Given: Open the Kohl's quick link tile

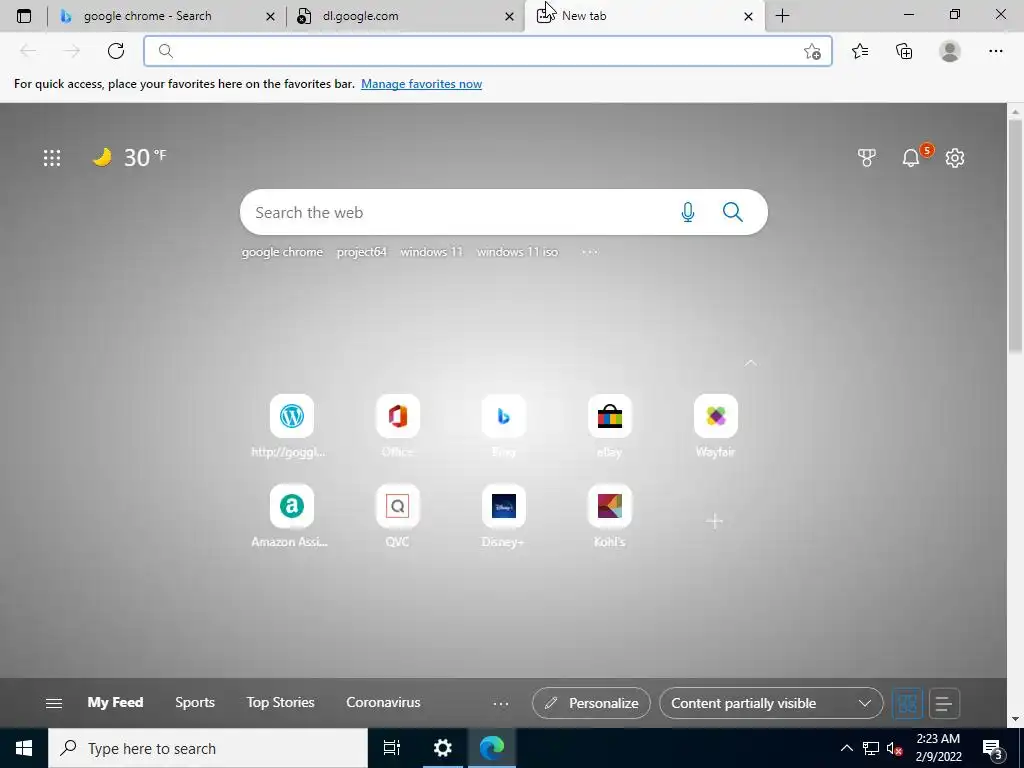Looking at the screenshot, I should (x=609, y=506).
